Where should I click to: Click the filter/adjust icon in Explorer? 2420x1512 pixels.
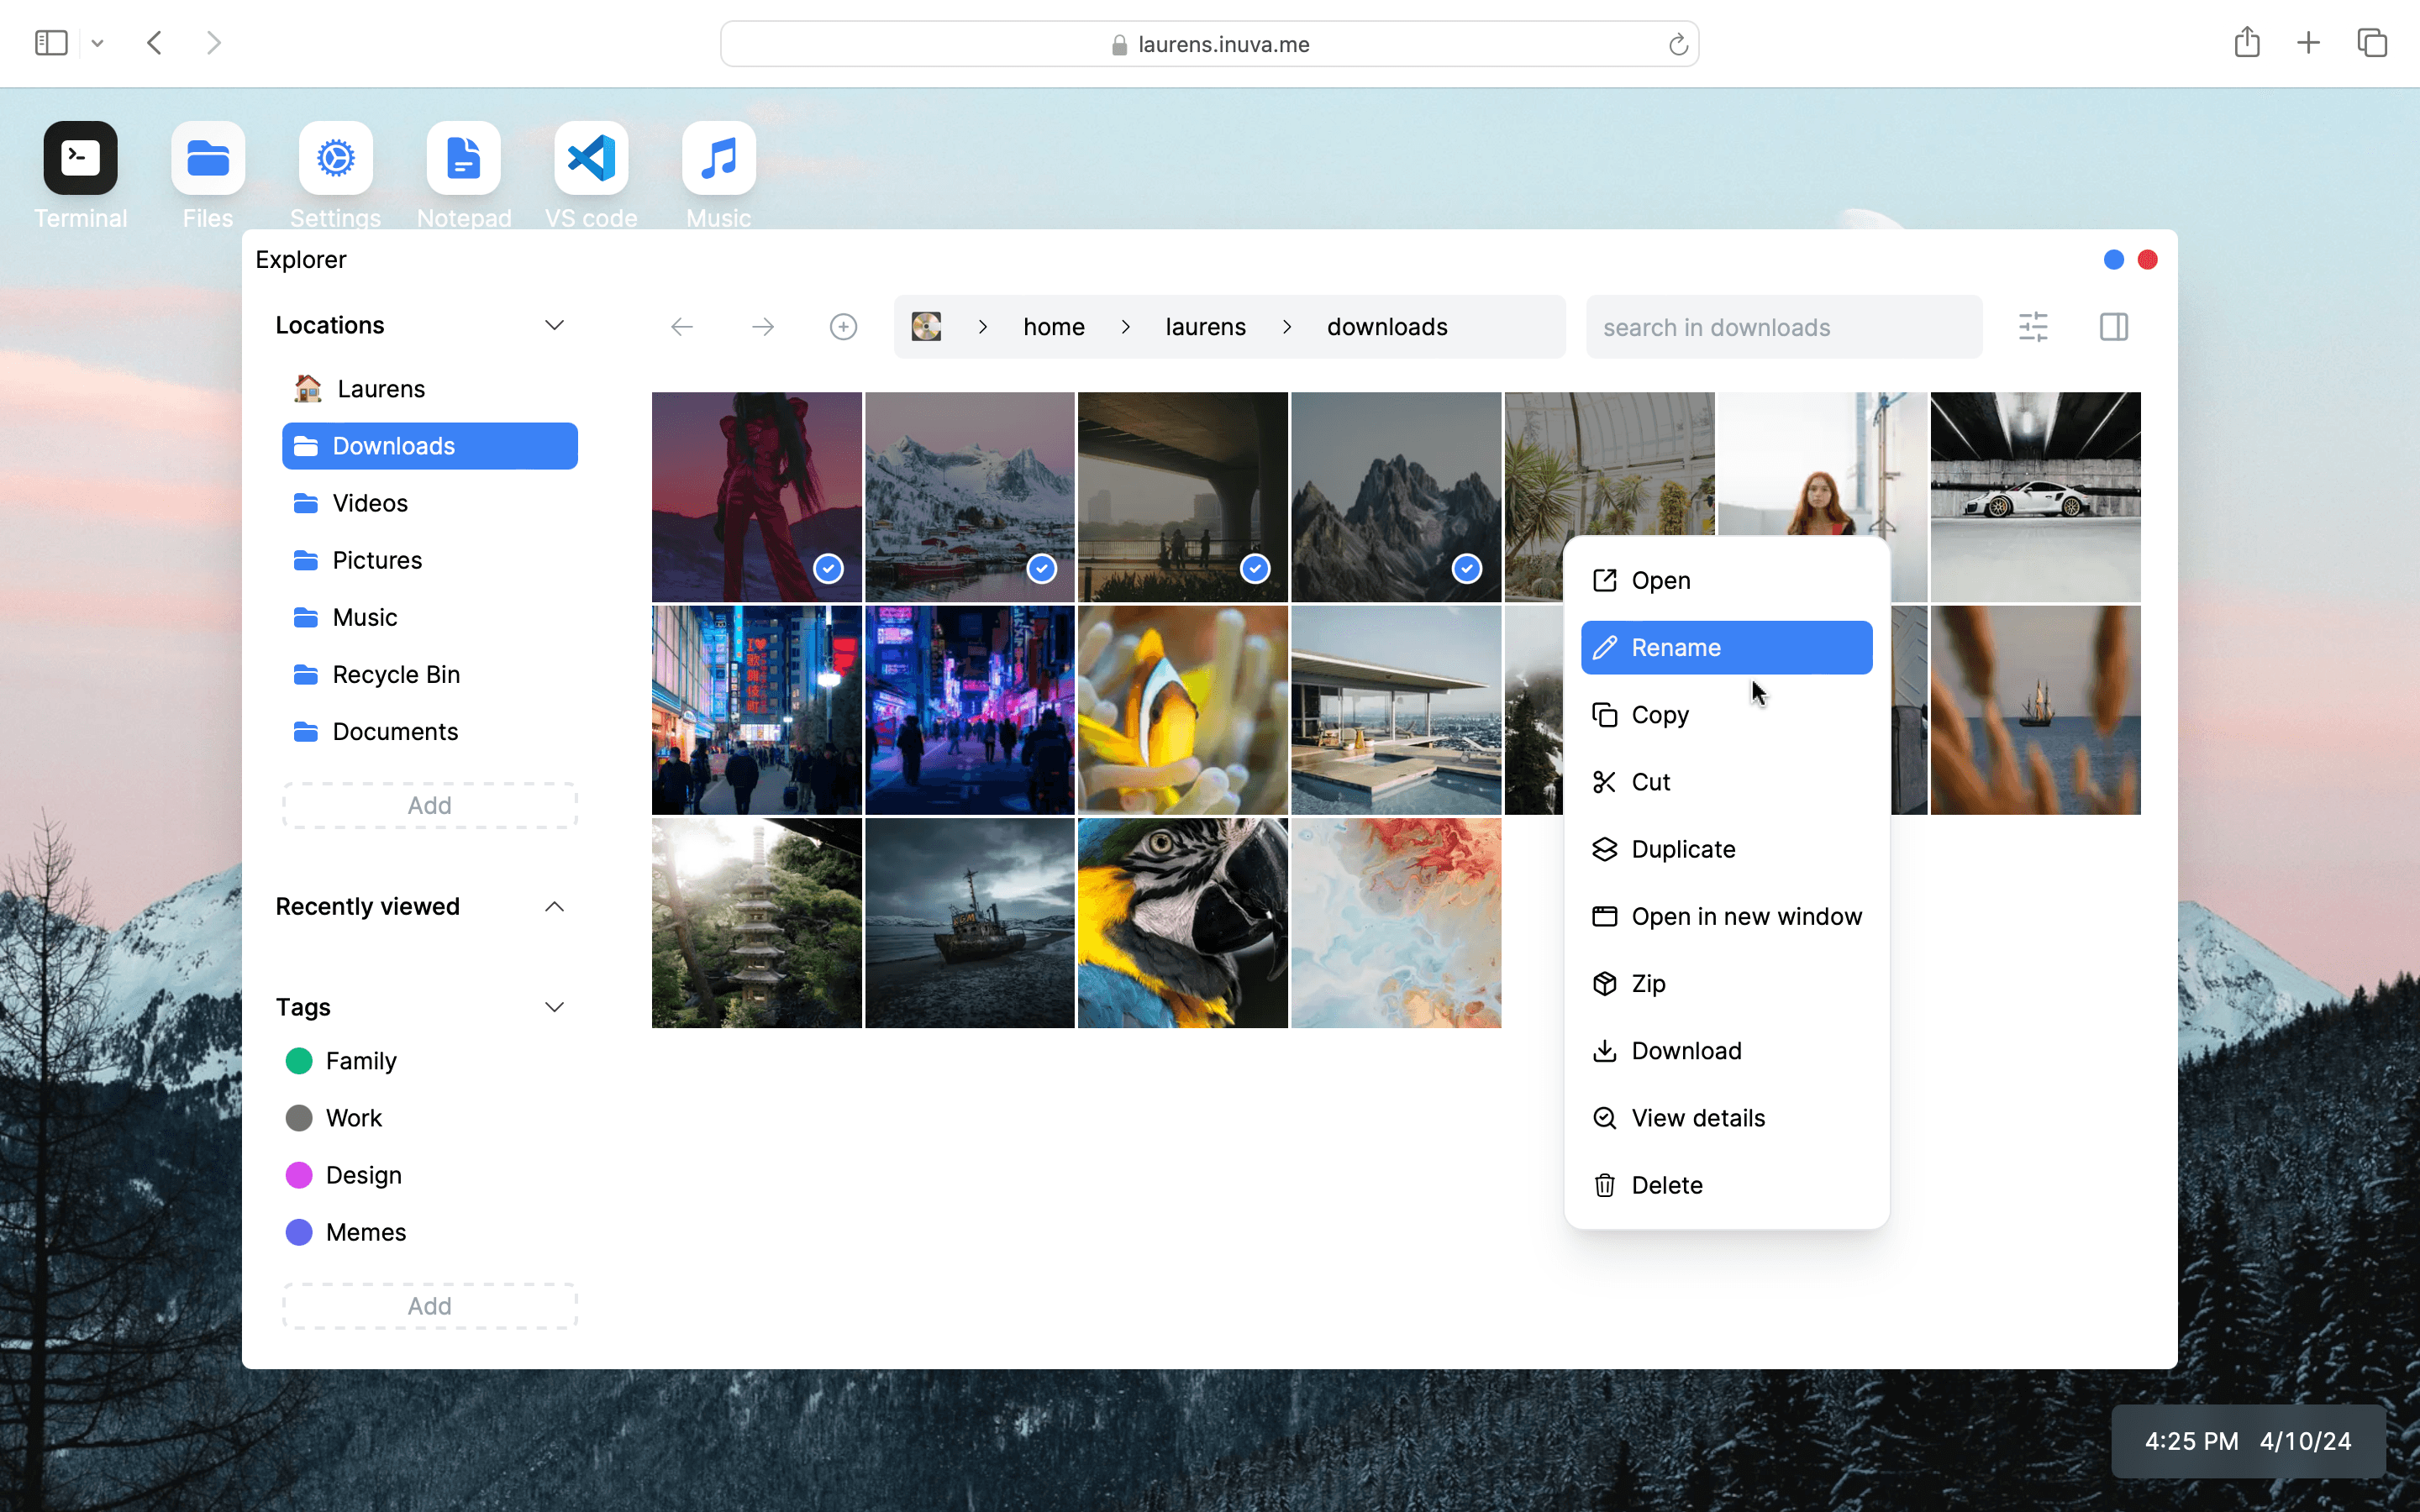tap(2033, 328)
